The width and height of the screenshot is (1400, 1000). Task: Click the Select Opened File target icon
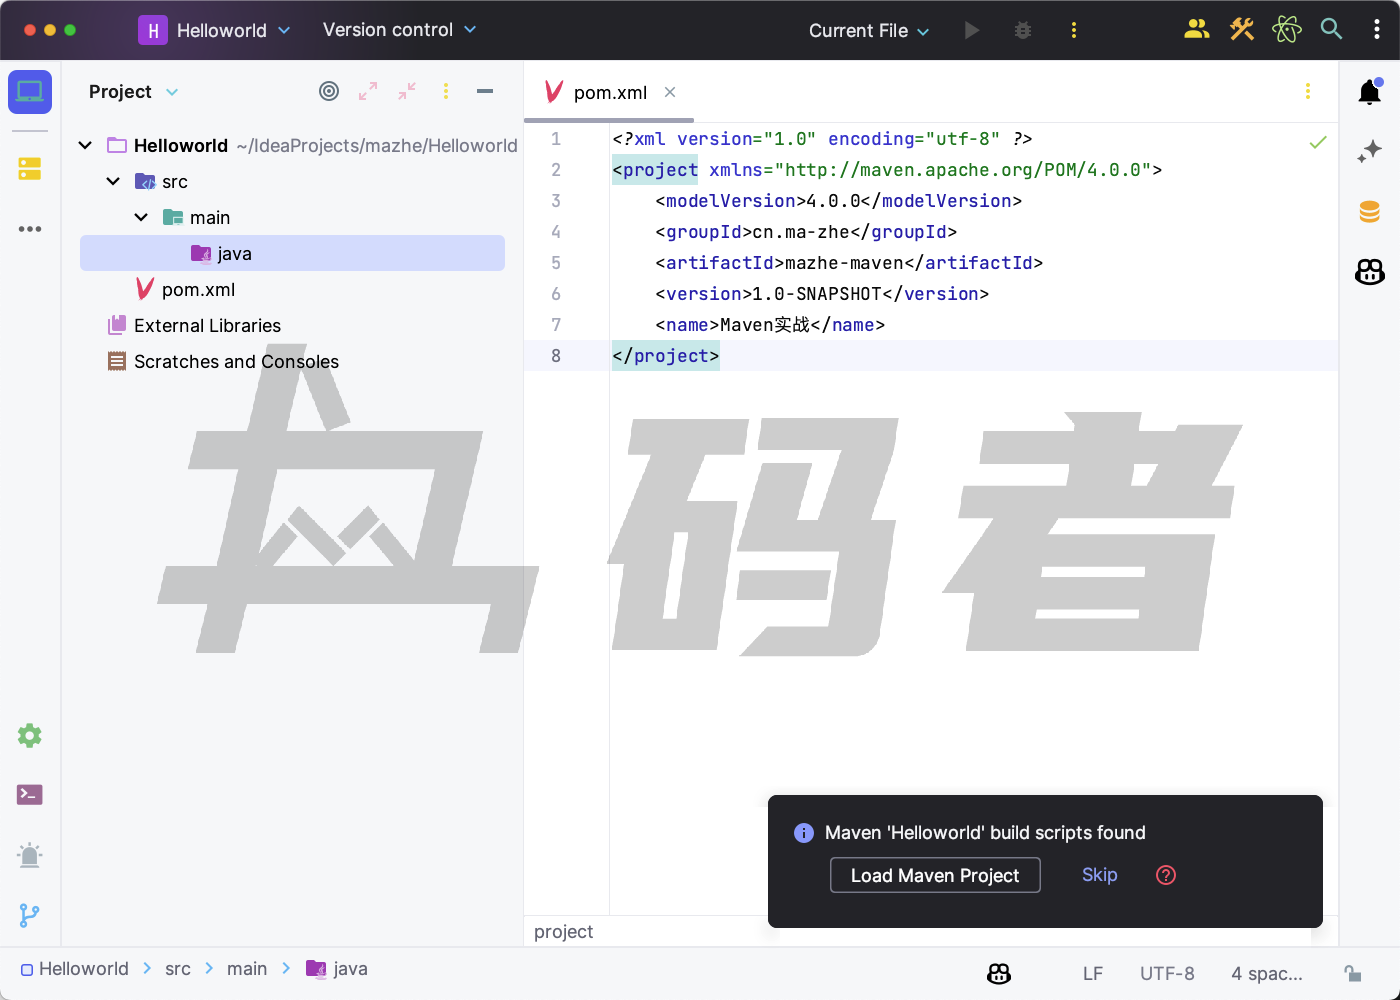[329, 92]
